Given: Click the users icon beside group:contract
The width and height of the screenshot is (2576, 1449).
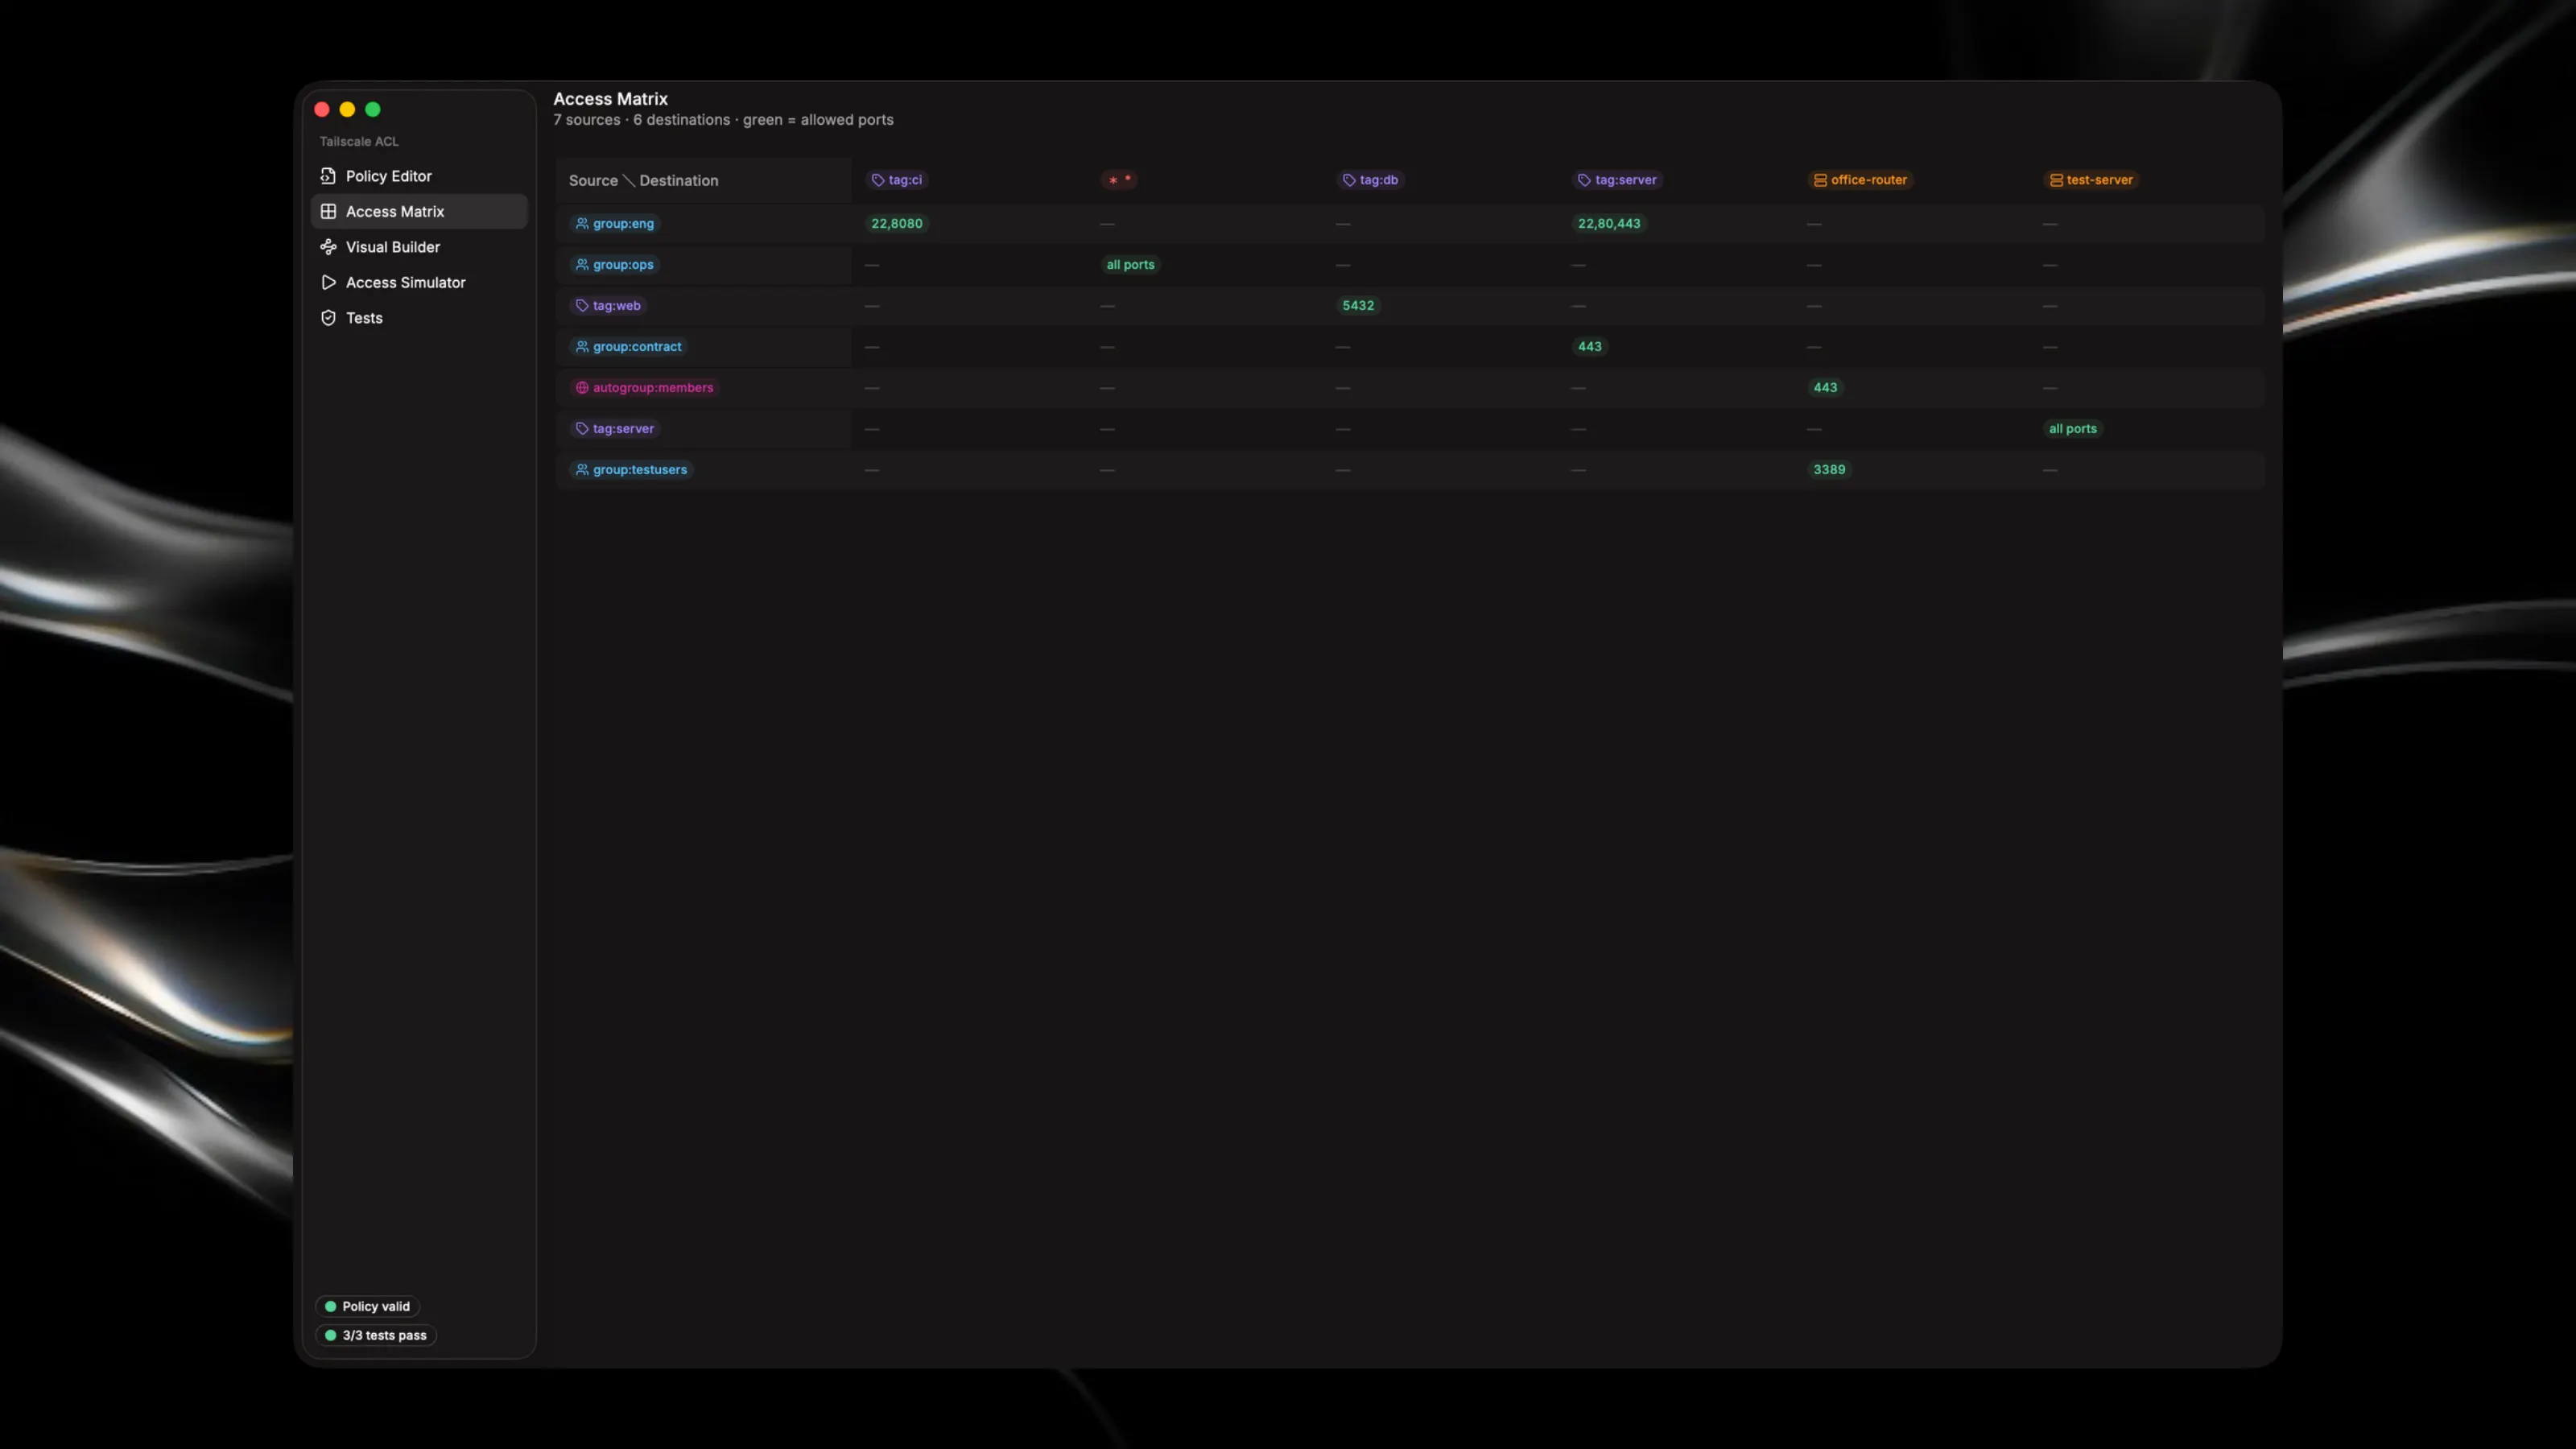Looking at the screenshot, I should tap(582, 346).
